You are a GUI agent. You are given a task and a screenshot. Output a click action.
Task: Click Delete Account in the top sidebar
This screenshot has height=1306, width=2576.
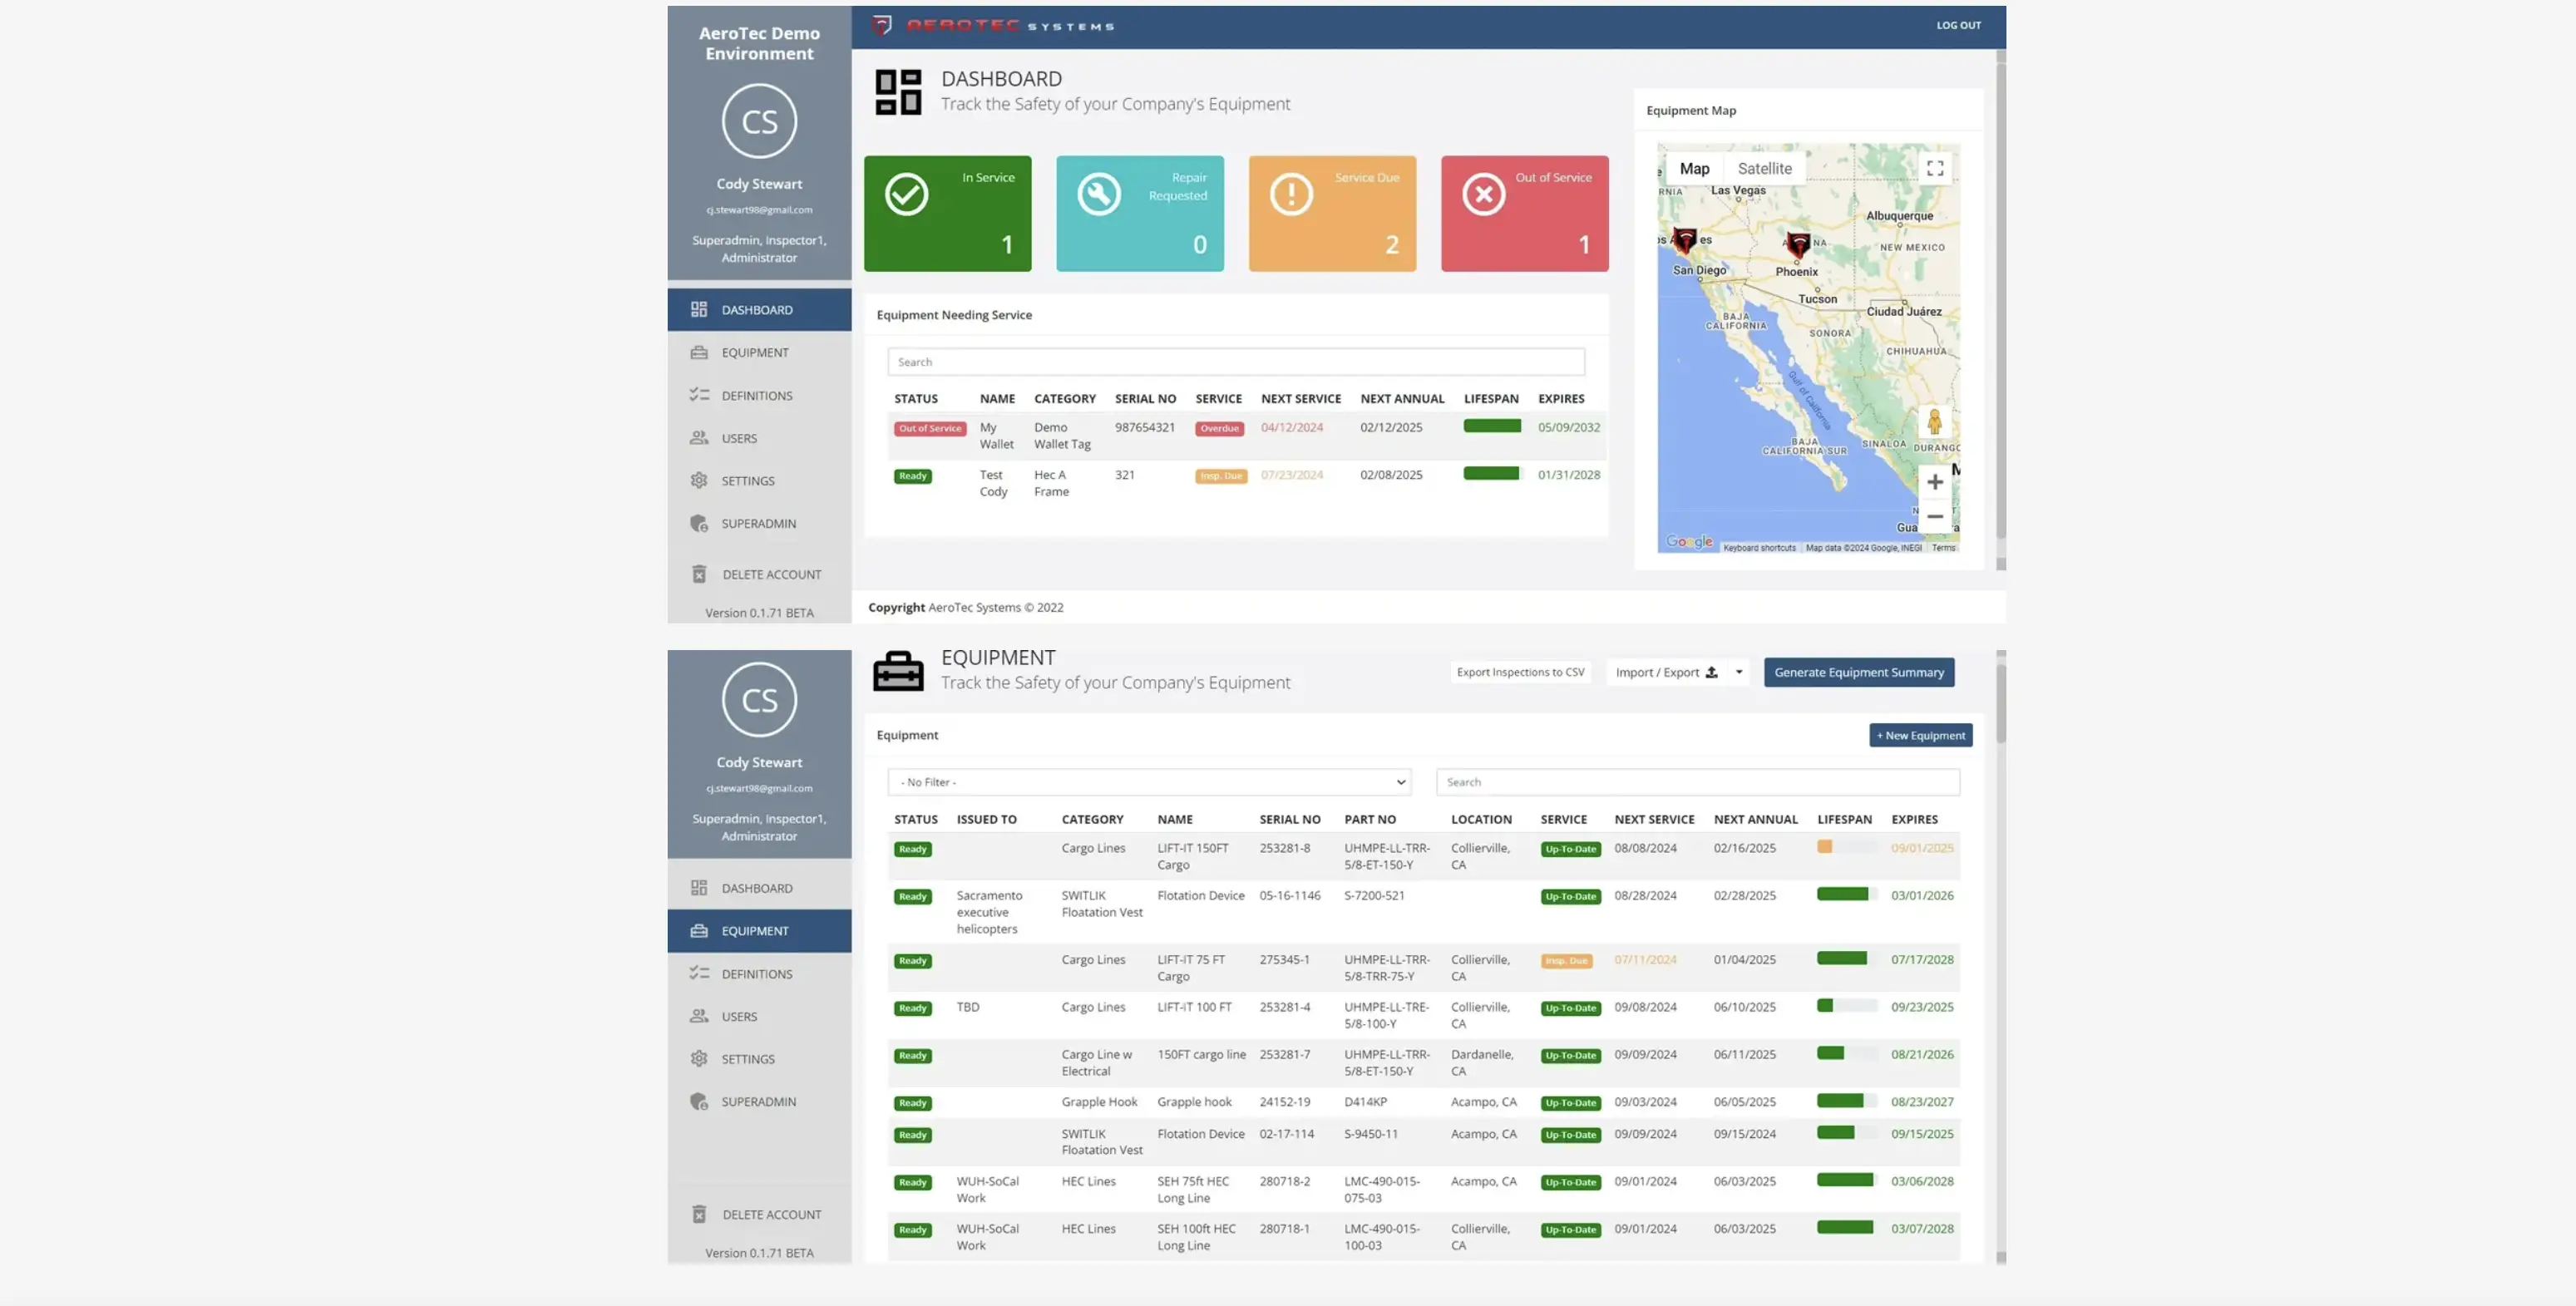point(759,574)
